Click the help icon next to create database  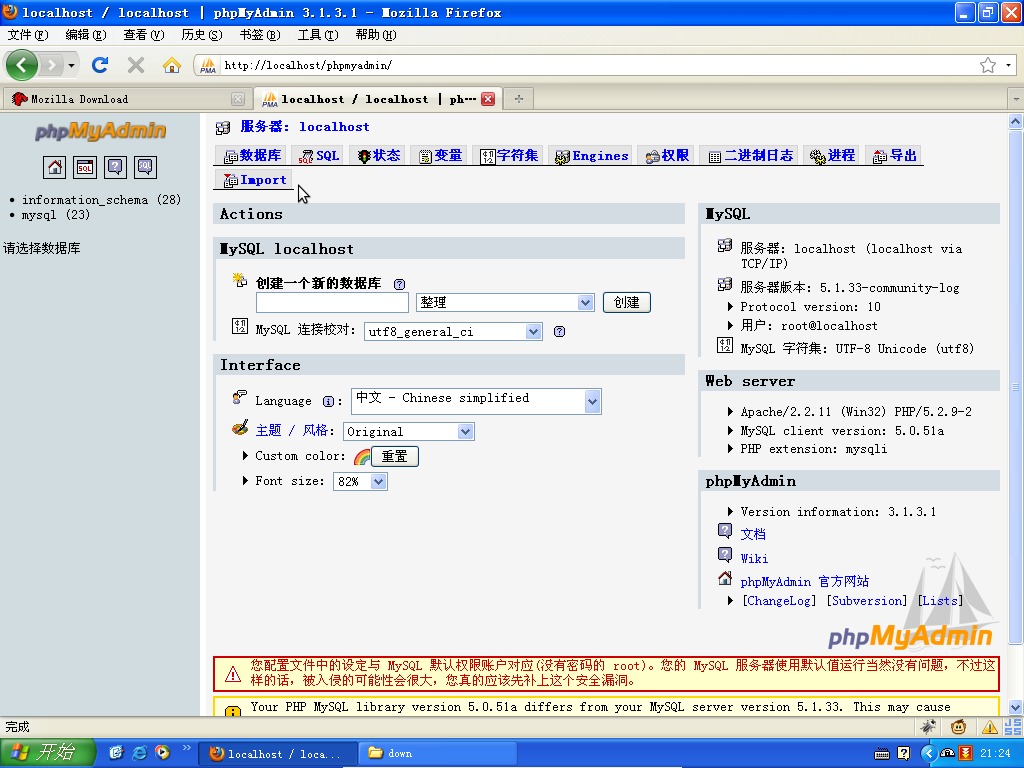click(x=399, y=284)
